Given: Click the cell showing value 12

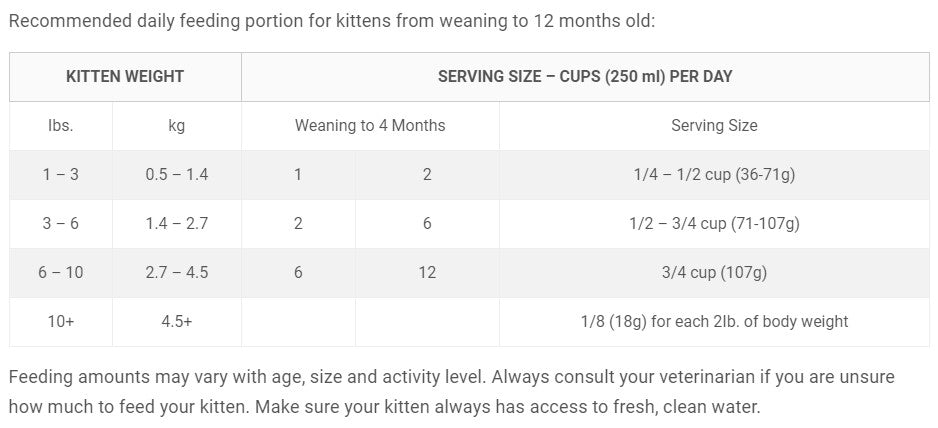Looking at the screenshot, I should (x=427, y=273).
